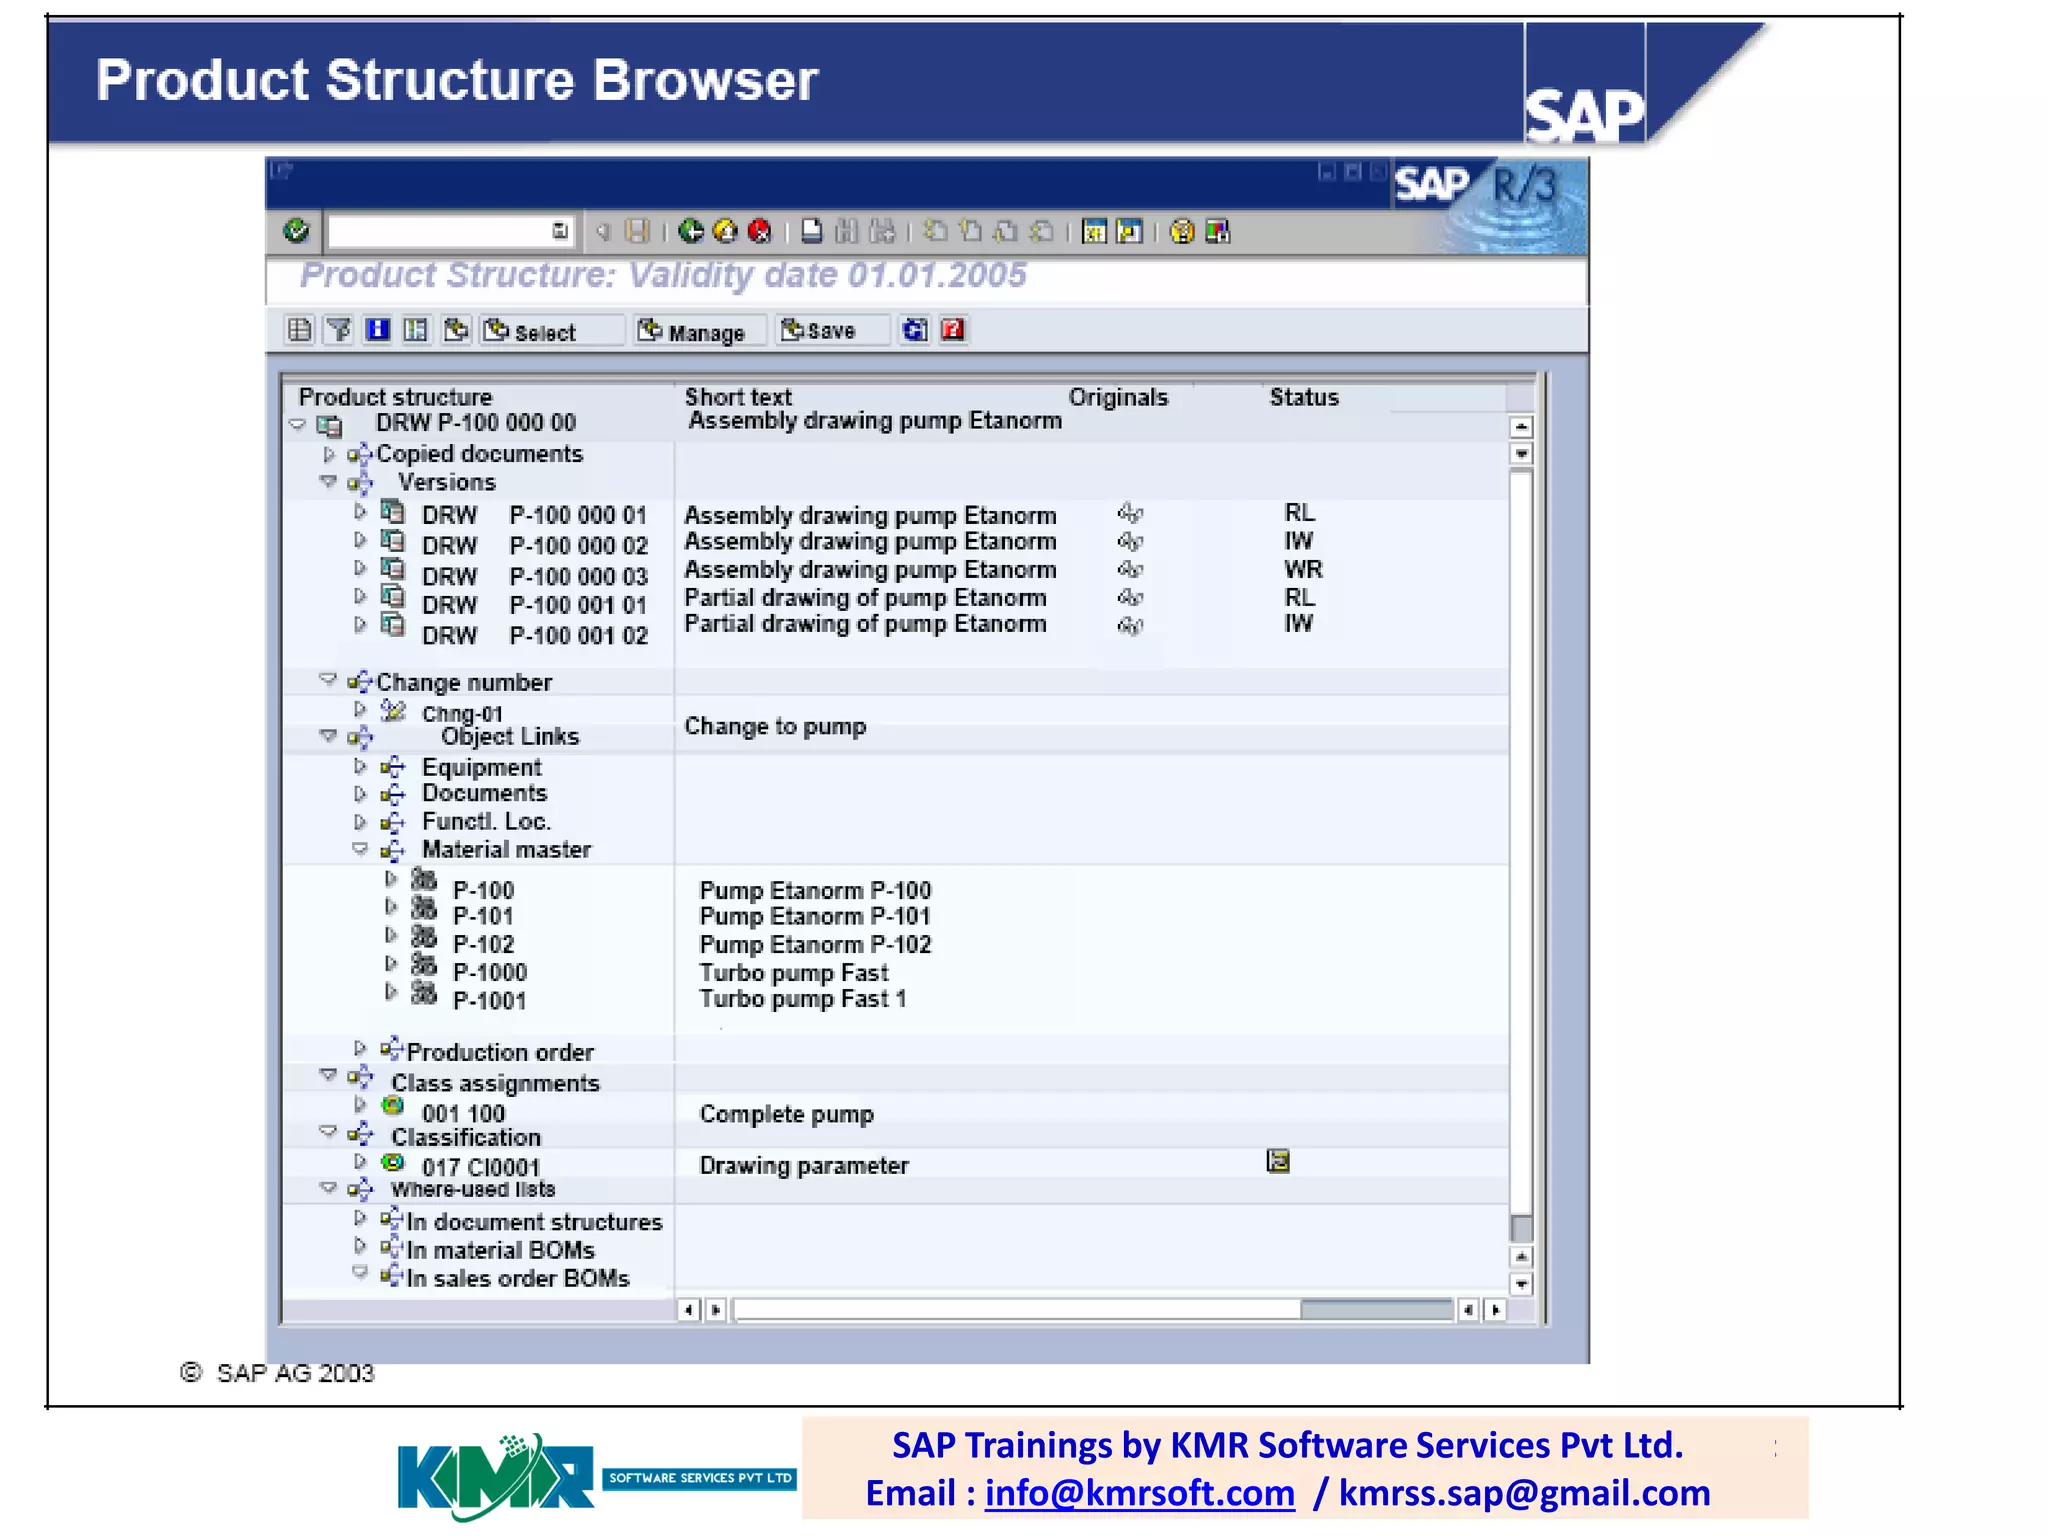This screenshot has width=2048, height=1536.
Task: Click the Print icon in toolbar
Action: (x=812, y=231)
